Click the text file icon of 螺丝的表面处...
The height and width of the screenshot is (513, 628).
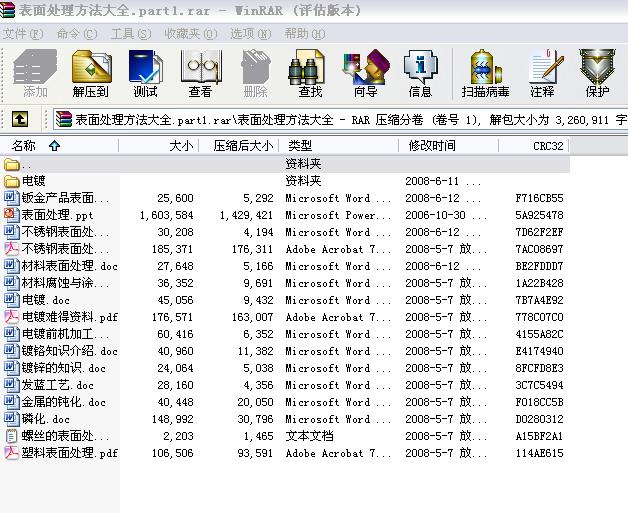[x=12, y=436]
